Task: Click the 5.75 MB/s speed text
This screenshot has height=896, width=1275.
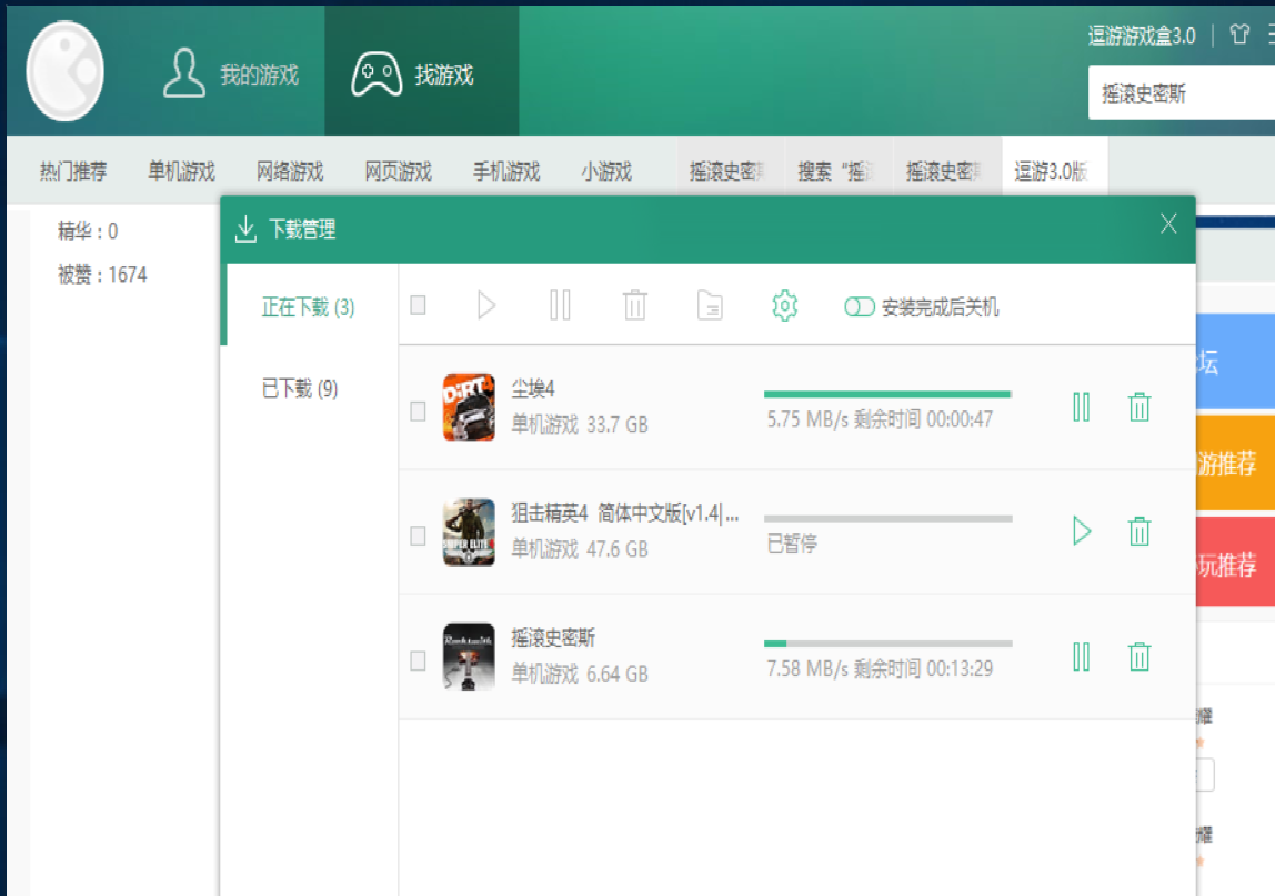Action: point(807,419)
